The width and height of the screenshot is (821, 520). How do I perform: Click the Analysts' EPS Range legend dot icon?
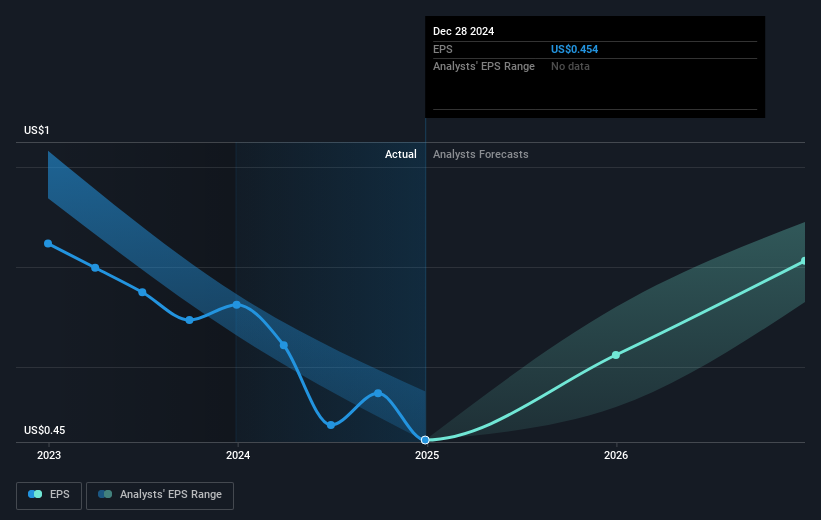105,494
